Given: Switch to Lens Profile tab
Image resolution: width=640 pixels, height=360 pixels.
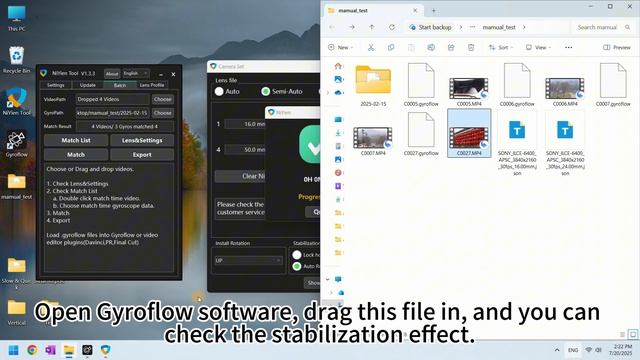Looking at the screenshot, I should point(152,85).
